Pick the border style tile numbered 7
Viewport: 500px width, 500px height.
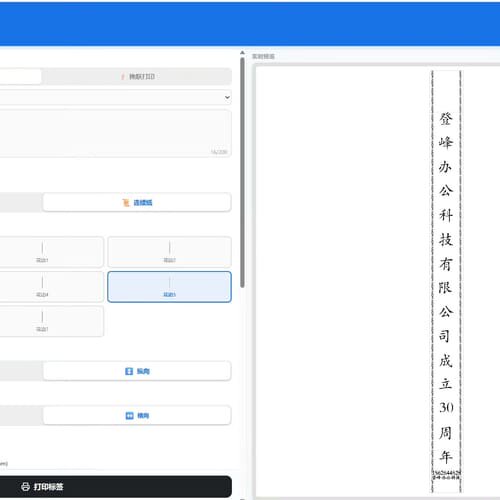51,321
